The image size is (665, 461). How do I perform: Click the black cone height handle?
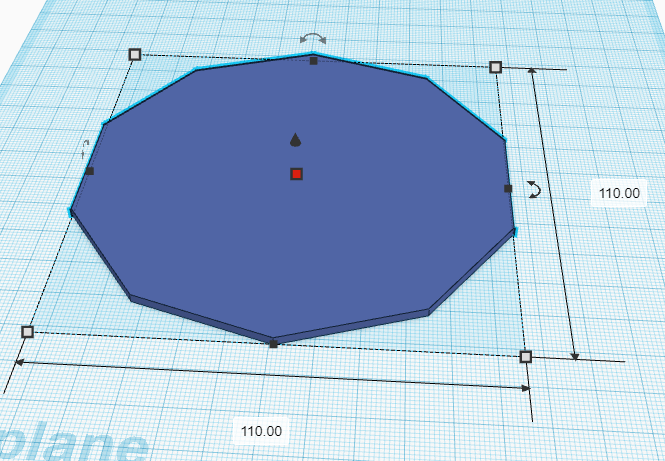(296, 140)
